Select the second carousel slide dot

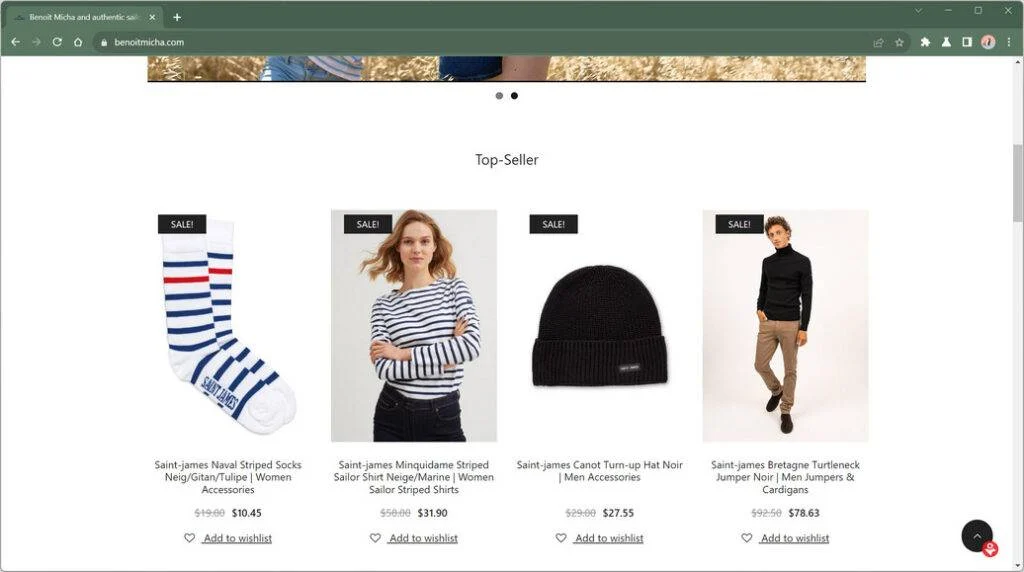(x=515, y=96)
